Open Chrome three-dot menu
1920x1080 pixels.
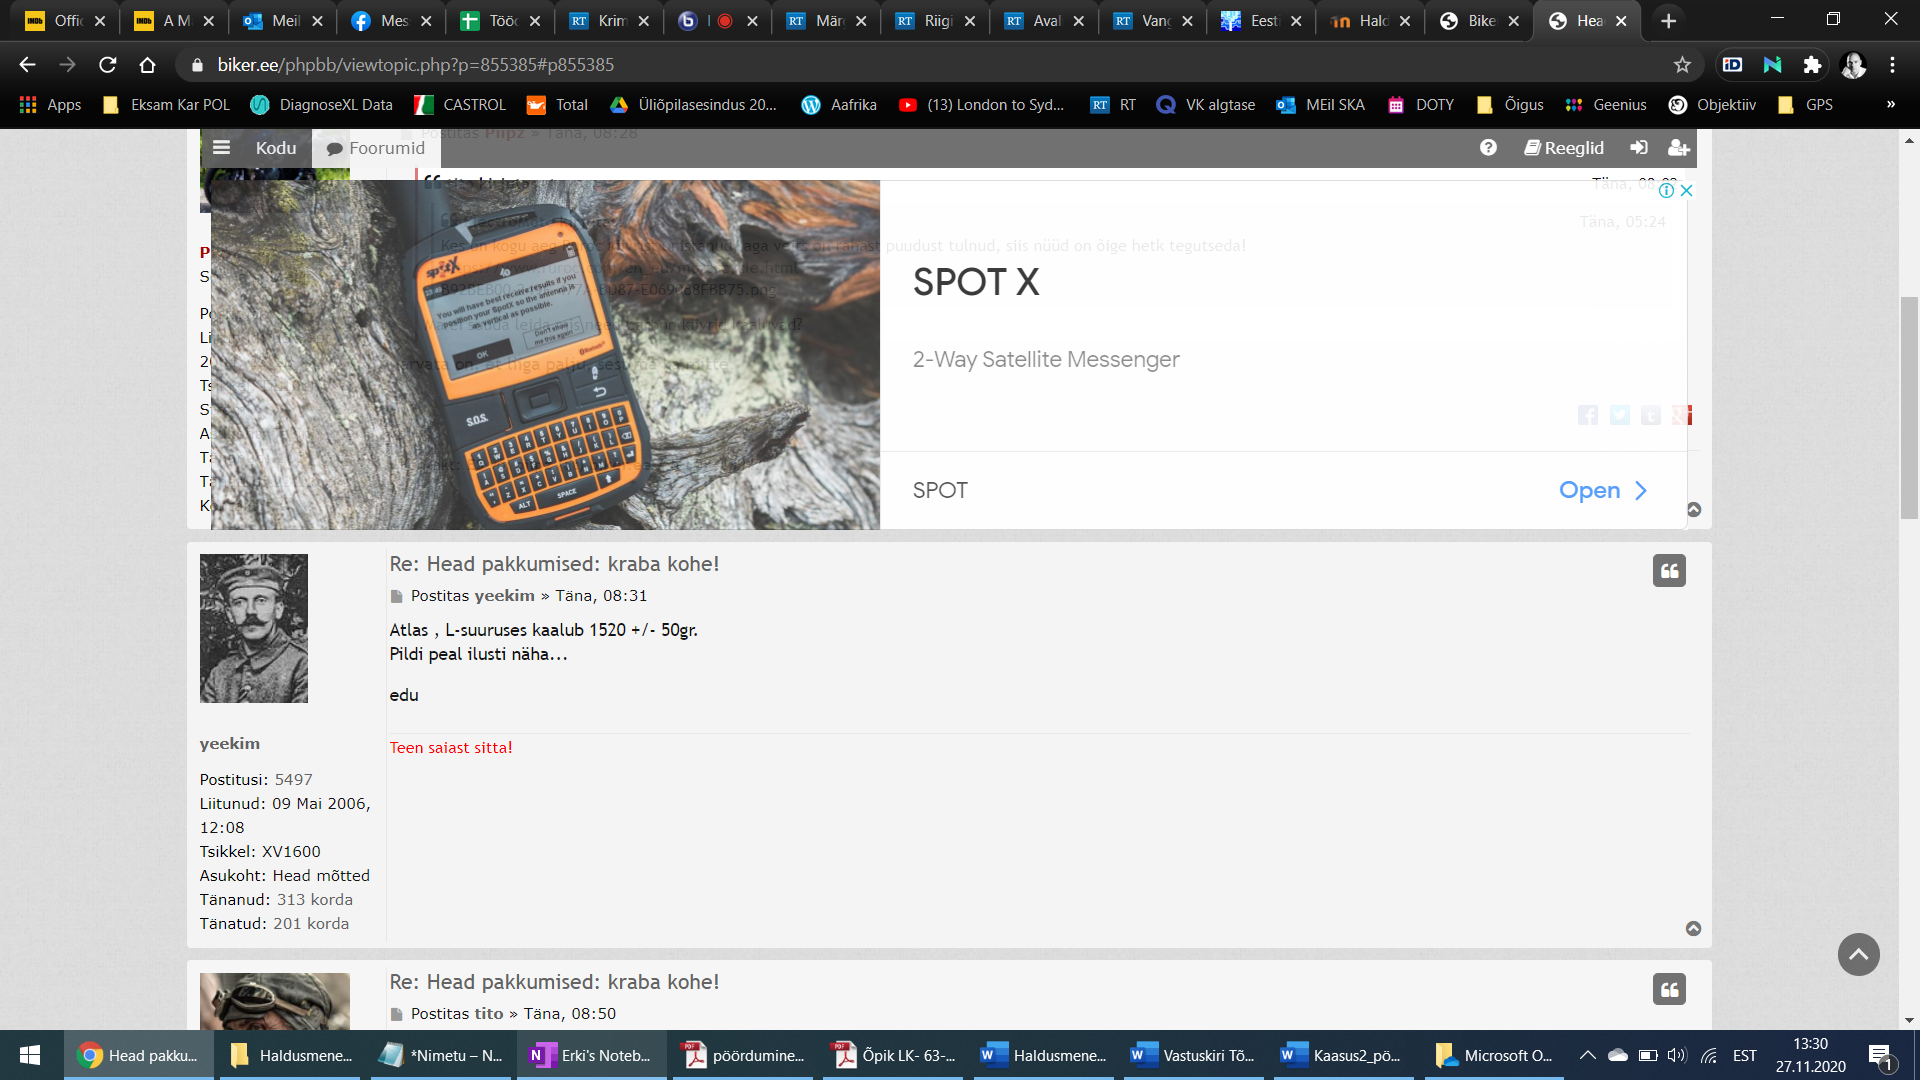(1892, 65)
